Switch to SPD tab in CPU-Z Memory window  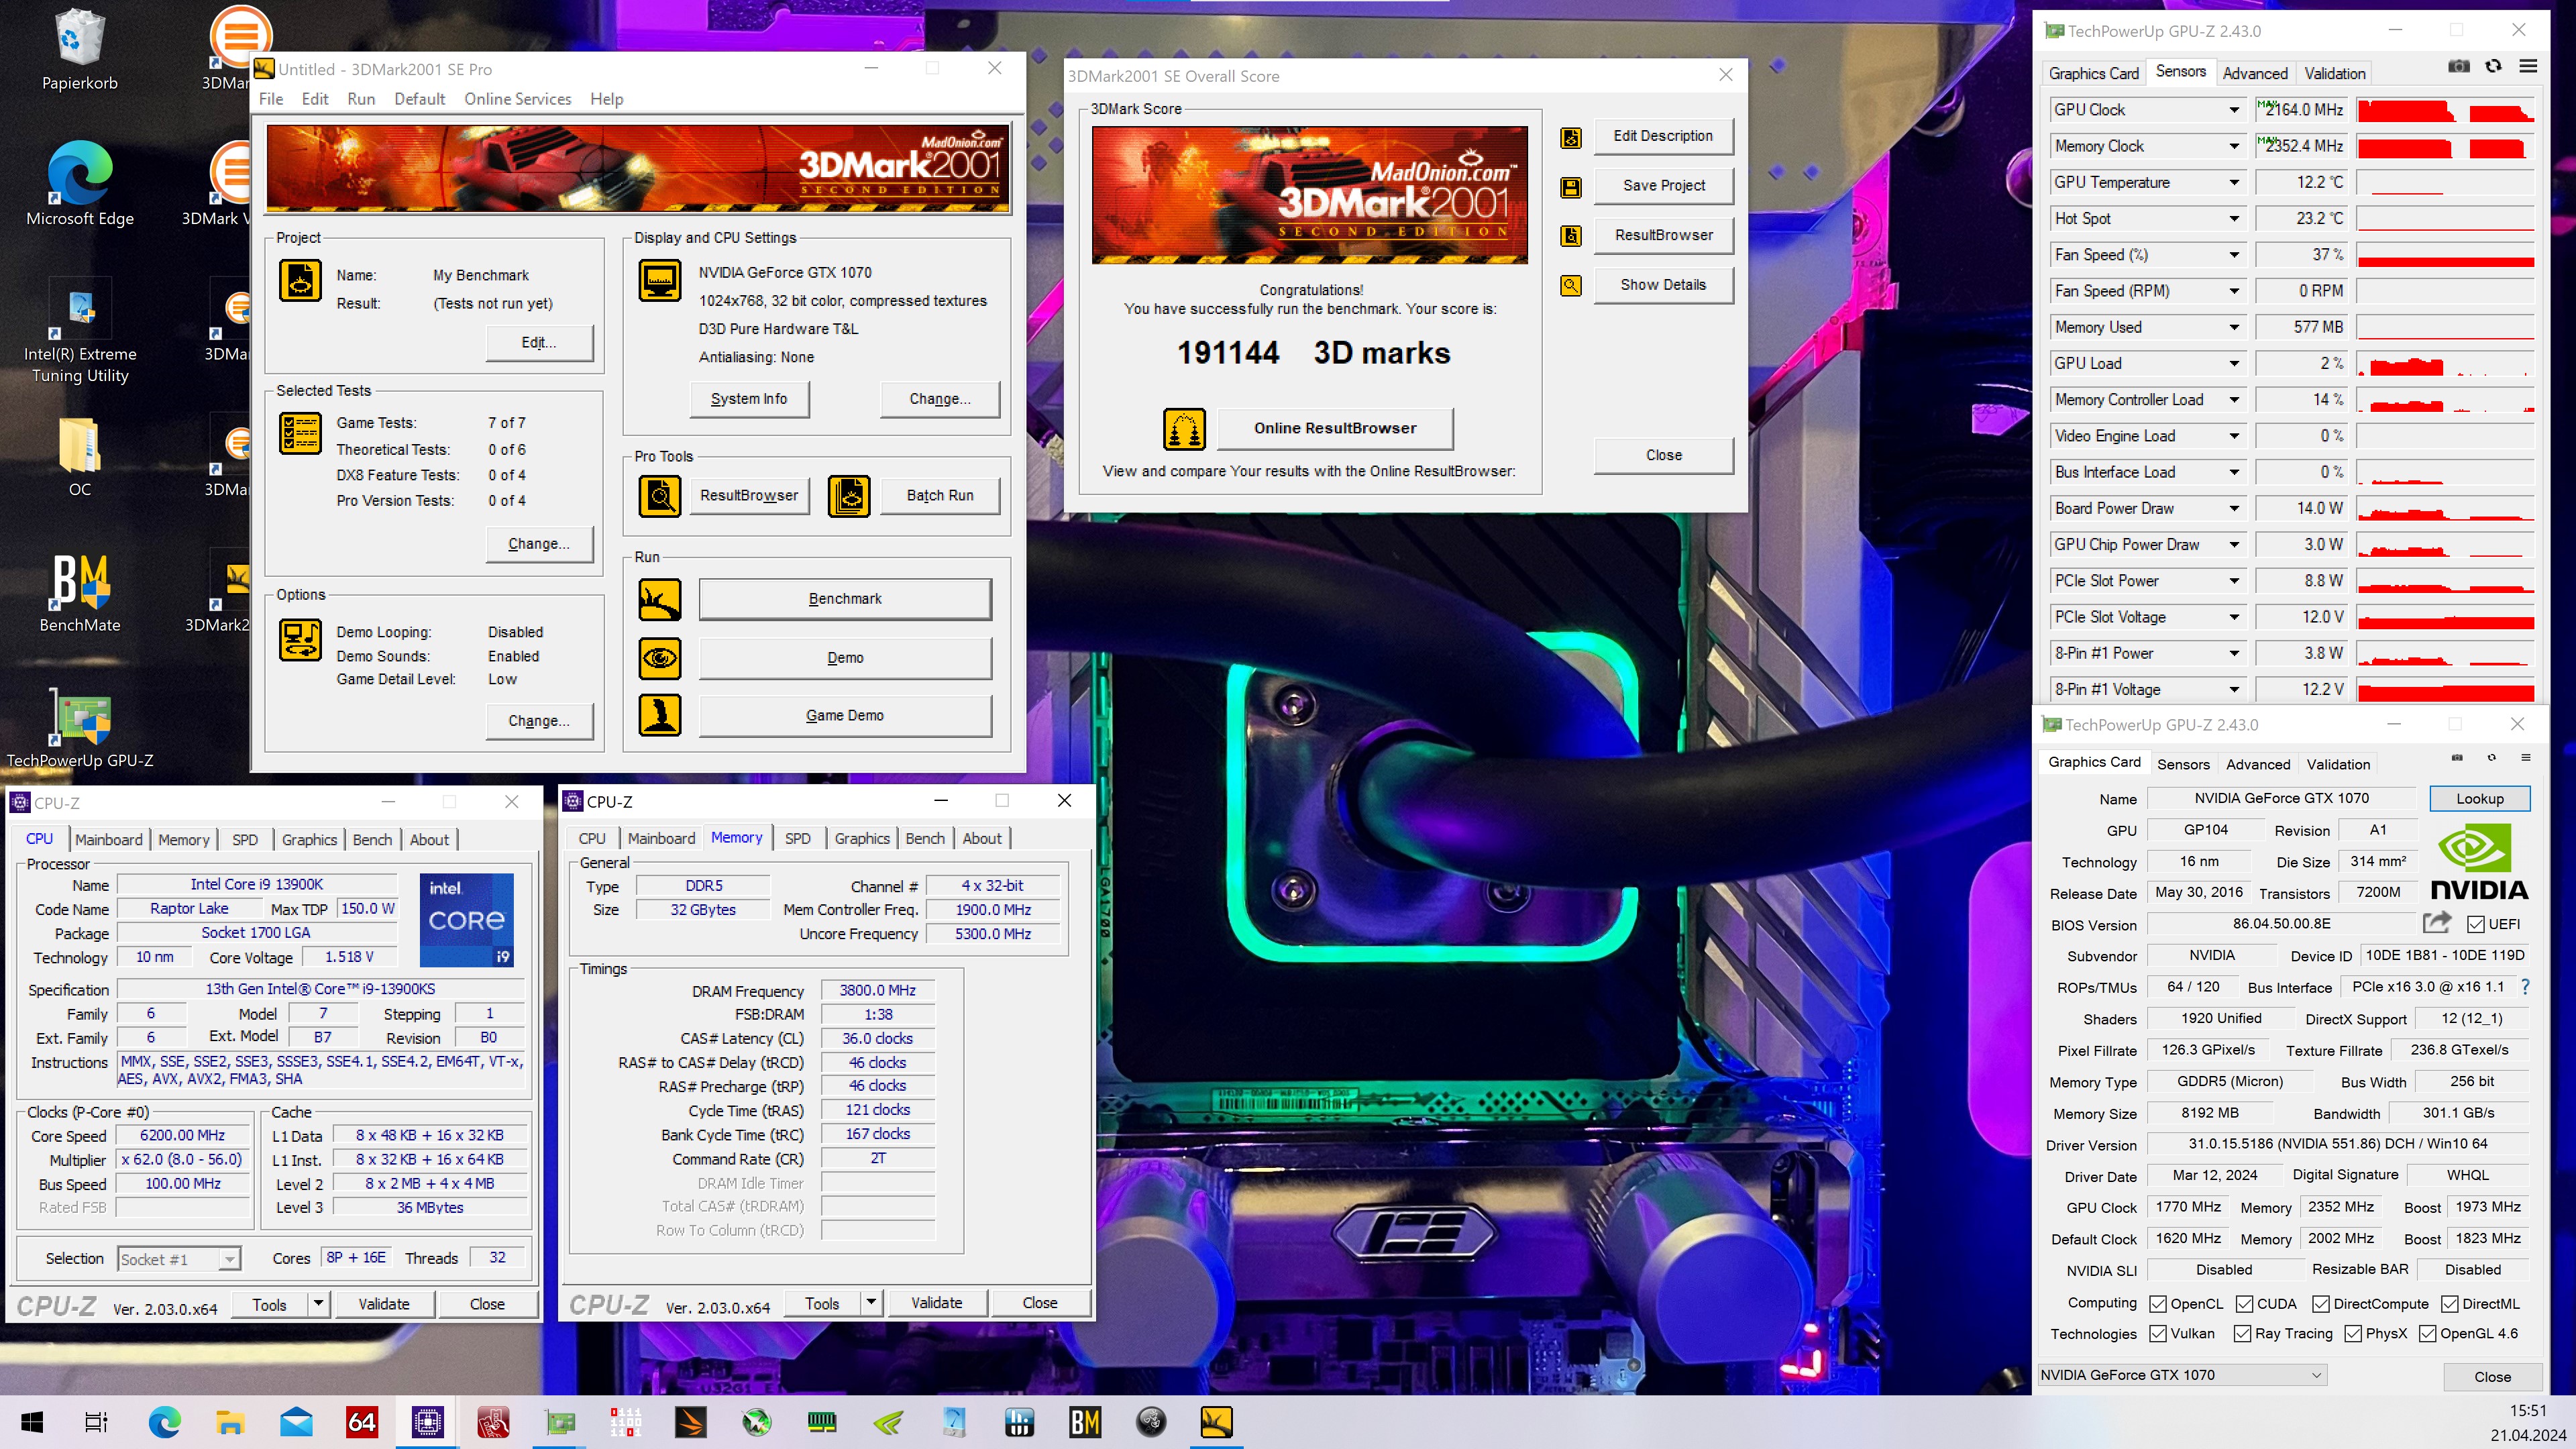click(797, 838)
